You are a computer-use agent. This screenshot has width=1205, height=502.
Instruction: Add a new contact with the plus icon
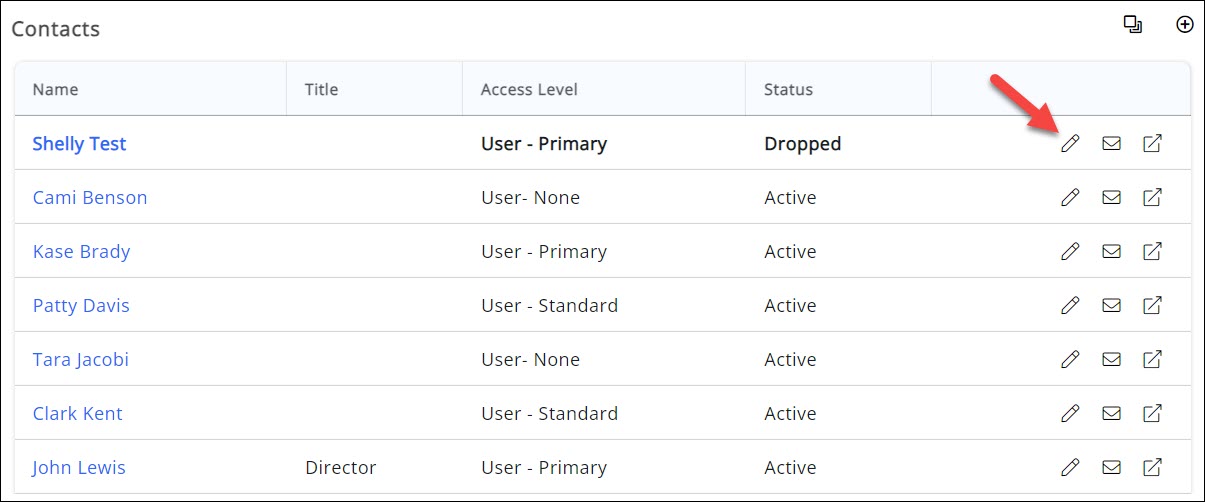coord(1185,25)
